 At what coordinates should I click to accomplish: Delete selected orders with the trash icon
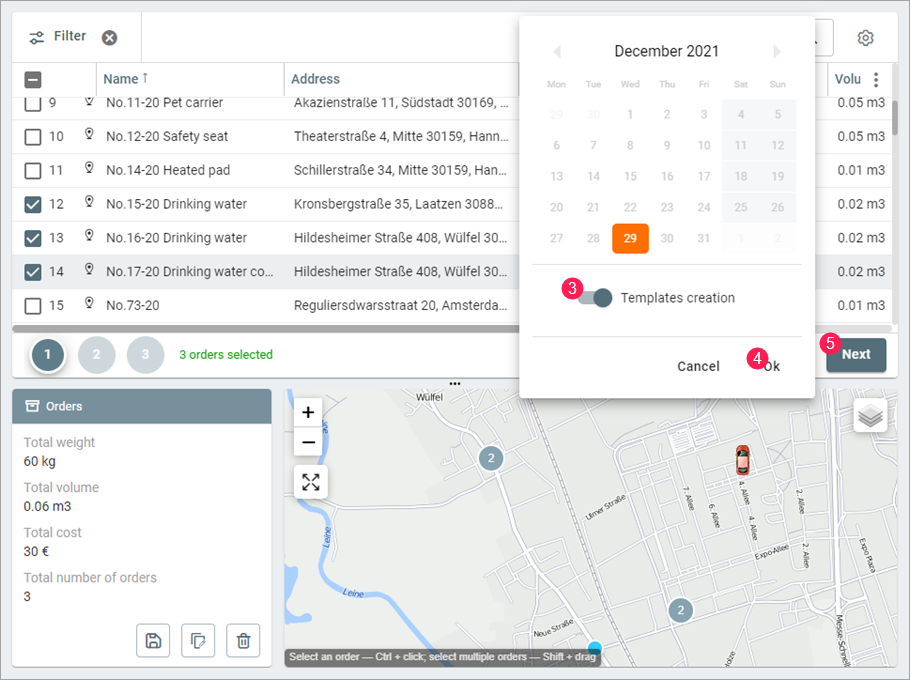(243, 640)
